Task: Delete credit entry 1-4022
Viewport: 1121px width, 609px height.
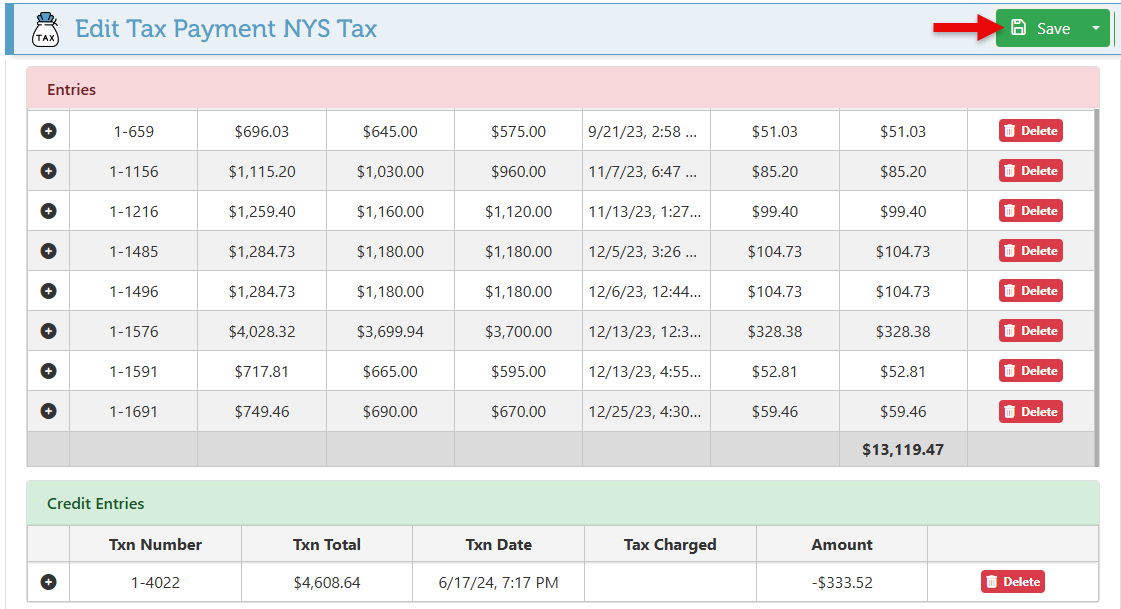Action: (x=1013, y=582)
